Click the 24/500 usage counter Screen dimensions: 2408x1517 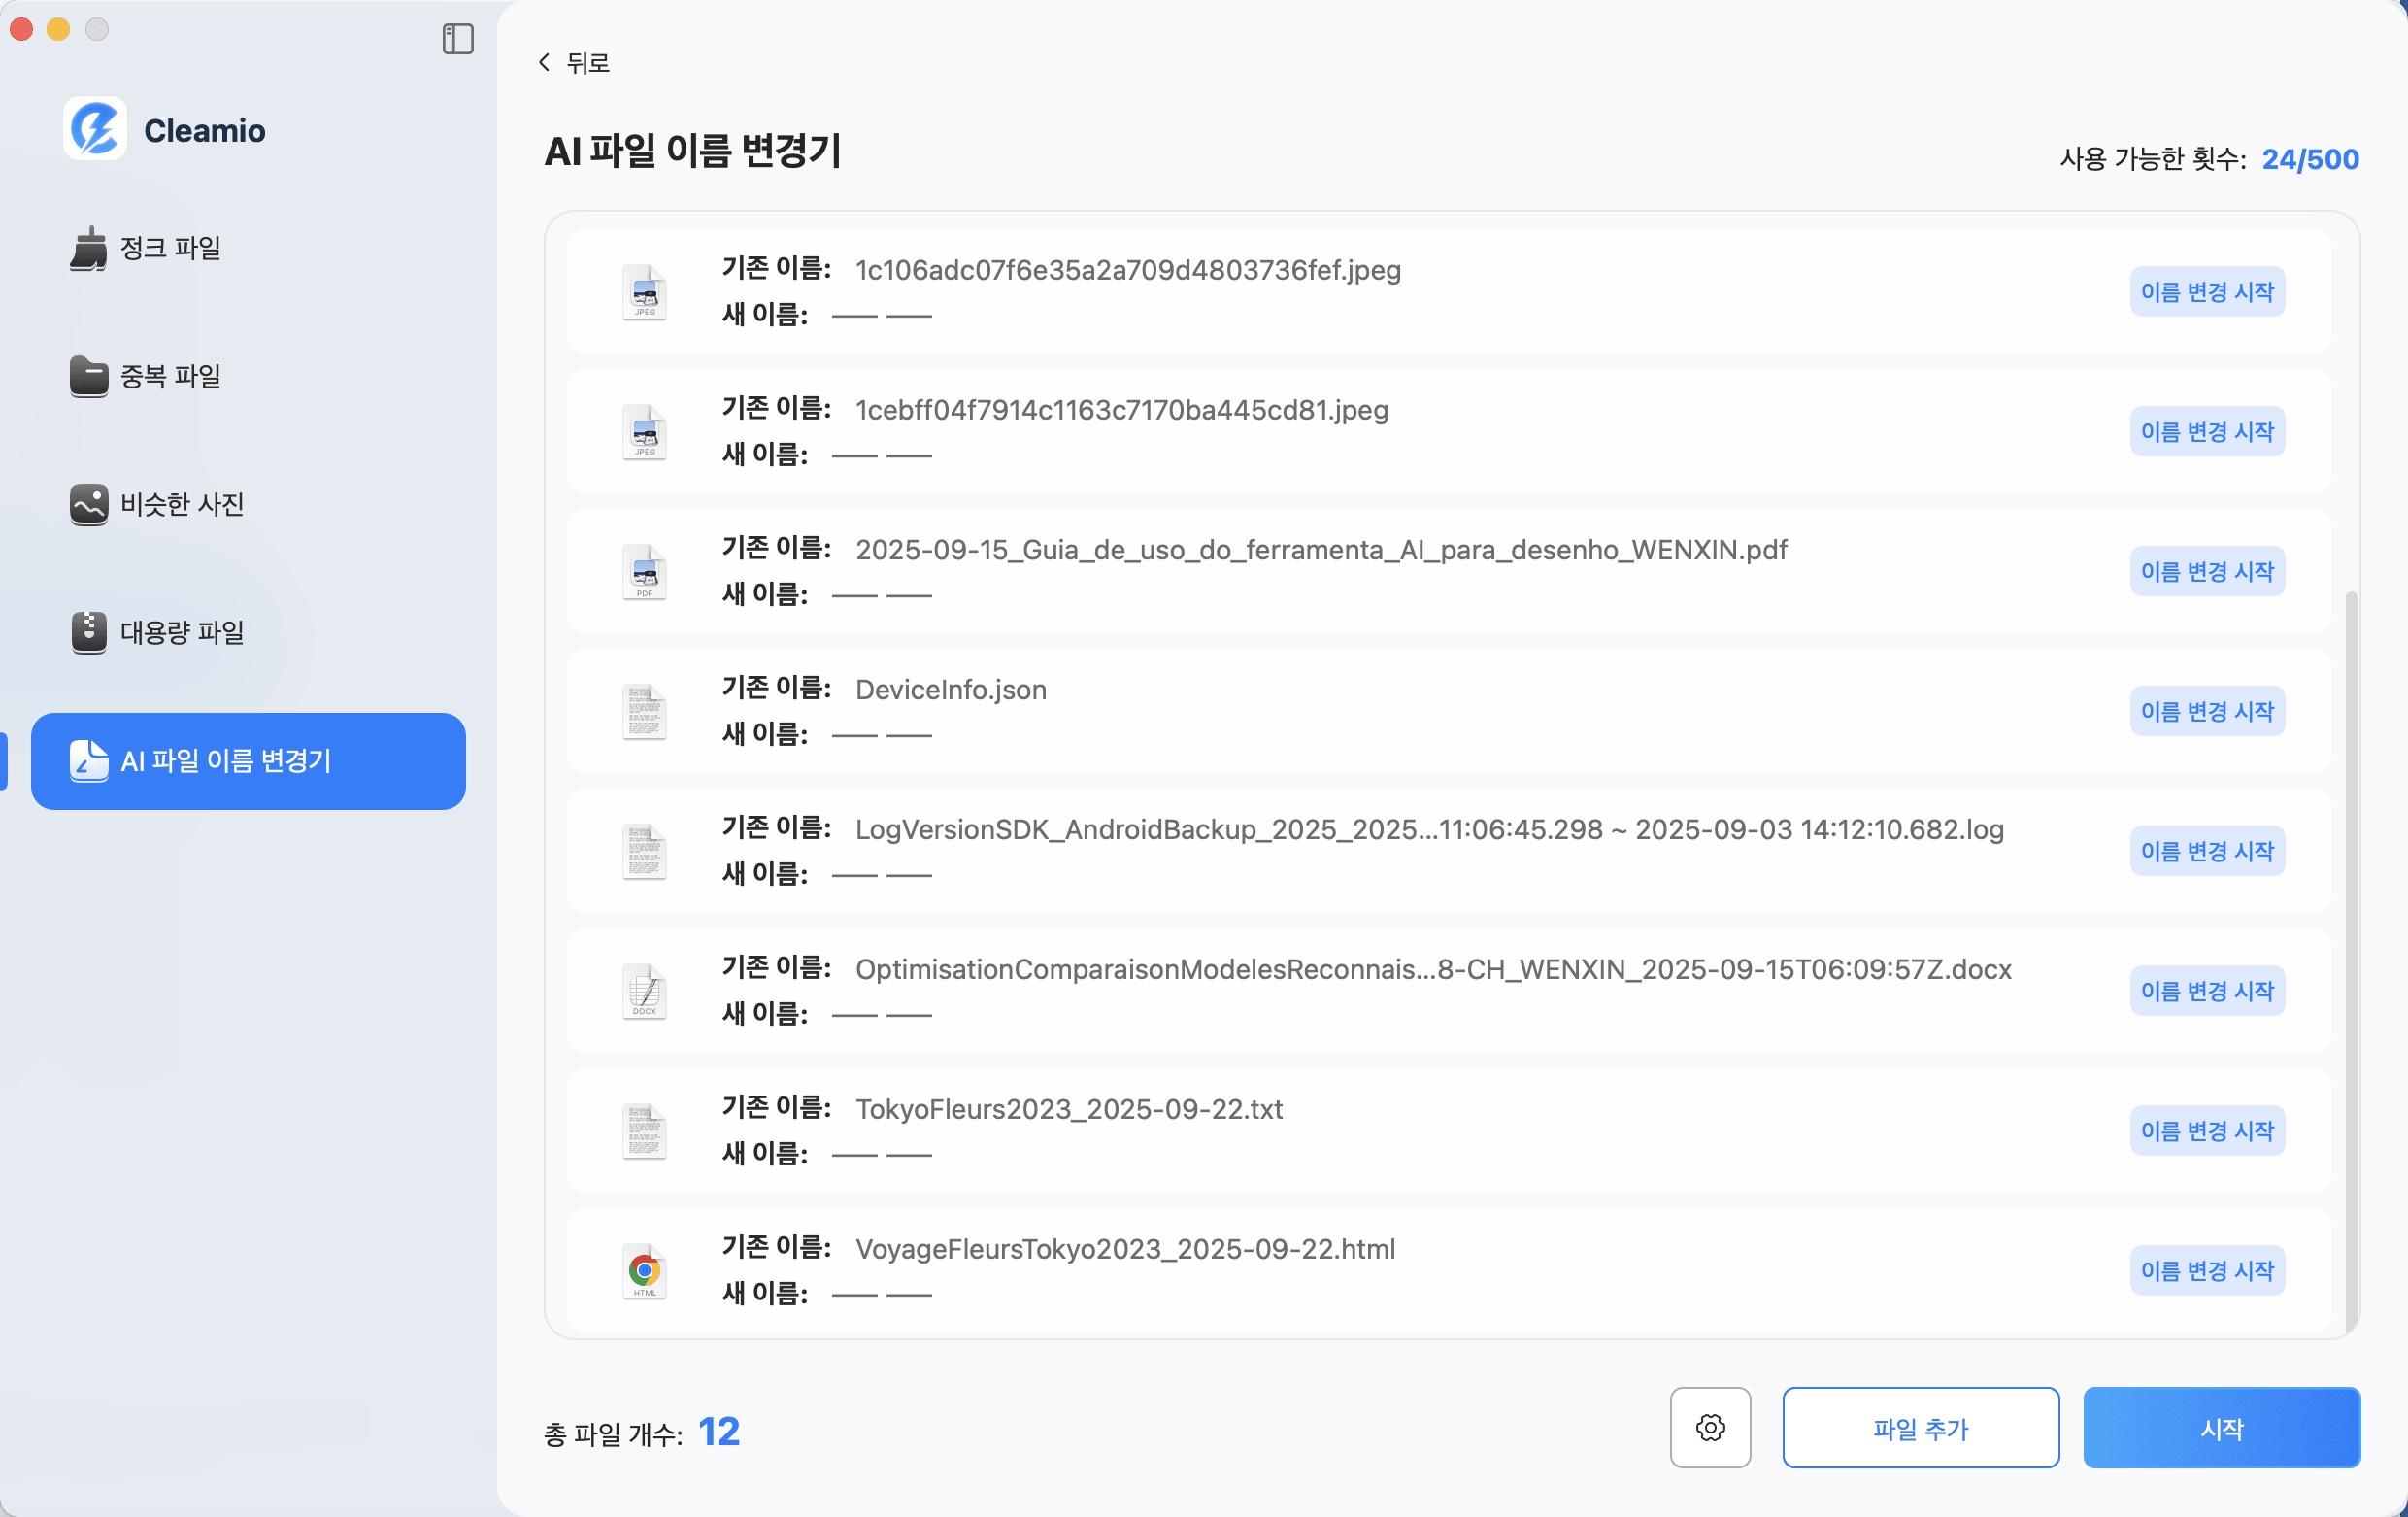point(2310,158)
